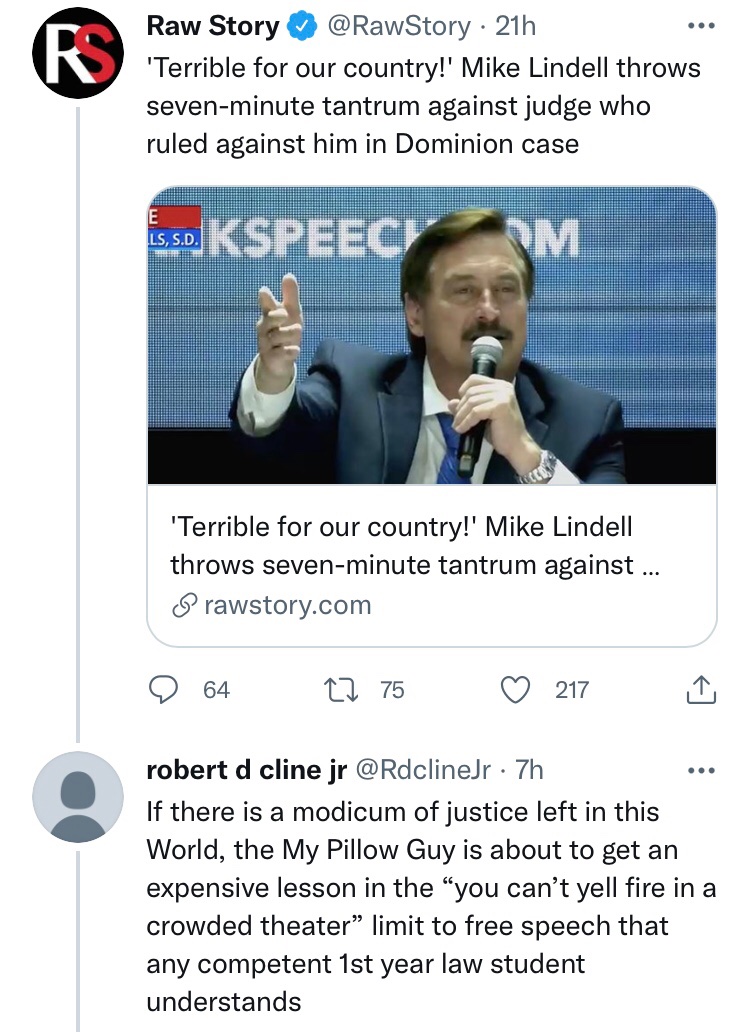The height and width of the screenshot is (1032, 750).
Task: Share the Raw Story tweet
Action: pos(701,690)
